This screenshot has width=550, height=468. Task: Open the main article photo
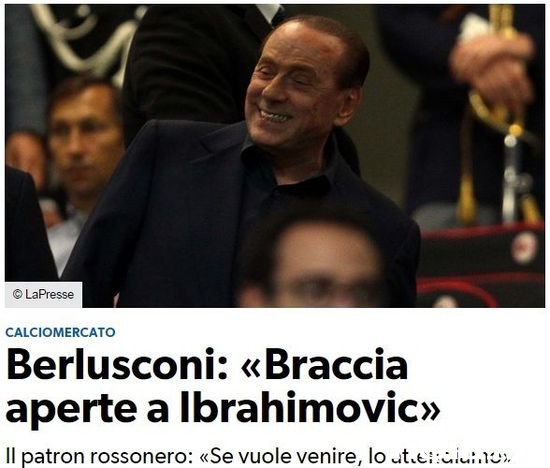[275, 156]
